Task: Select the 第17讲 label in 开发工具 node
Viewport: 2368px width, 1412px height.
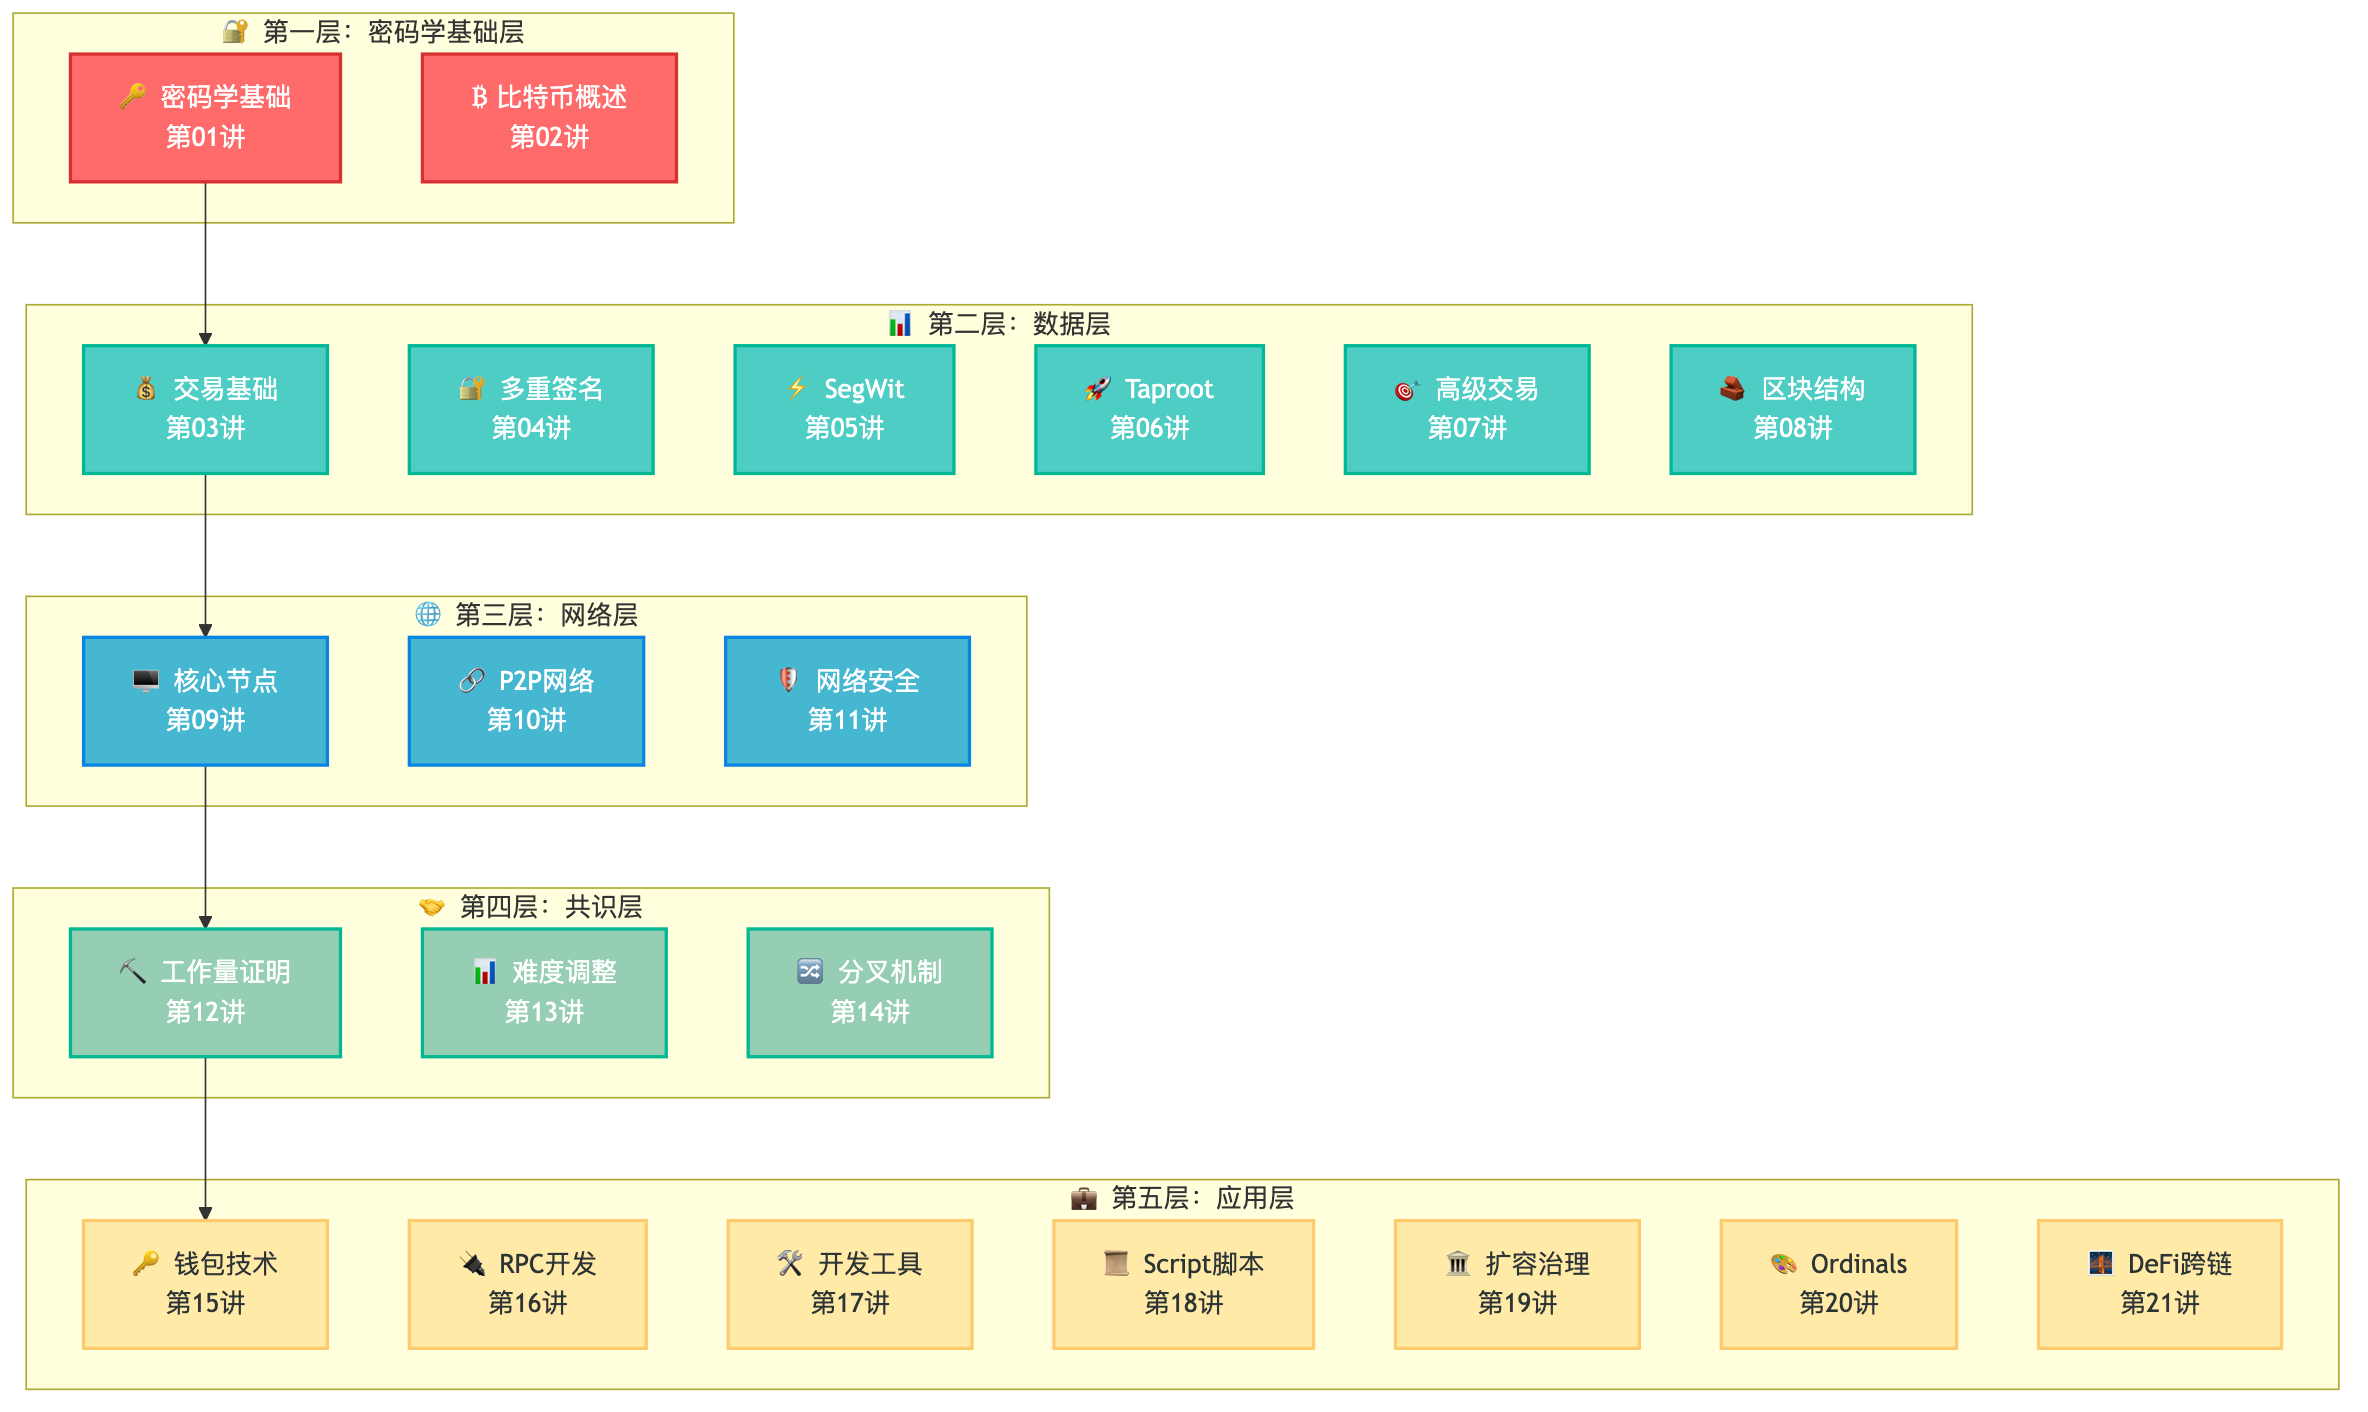Action: 850,1302
